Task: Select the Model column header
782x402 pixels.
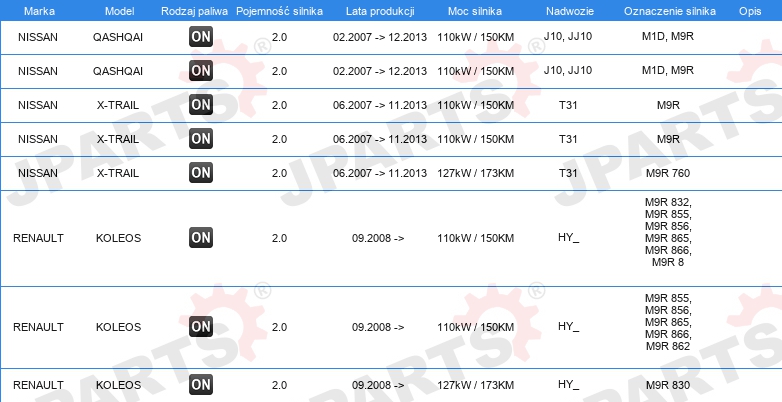Action: 118,10
